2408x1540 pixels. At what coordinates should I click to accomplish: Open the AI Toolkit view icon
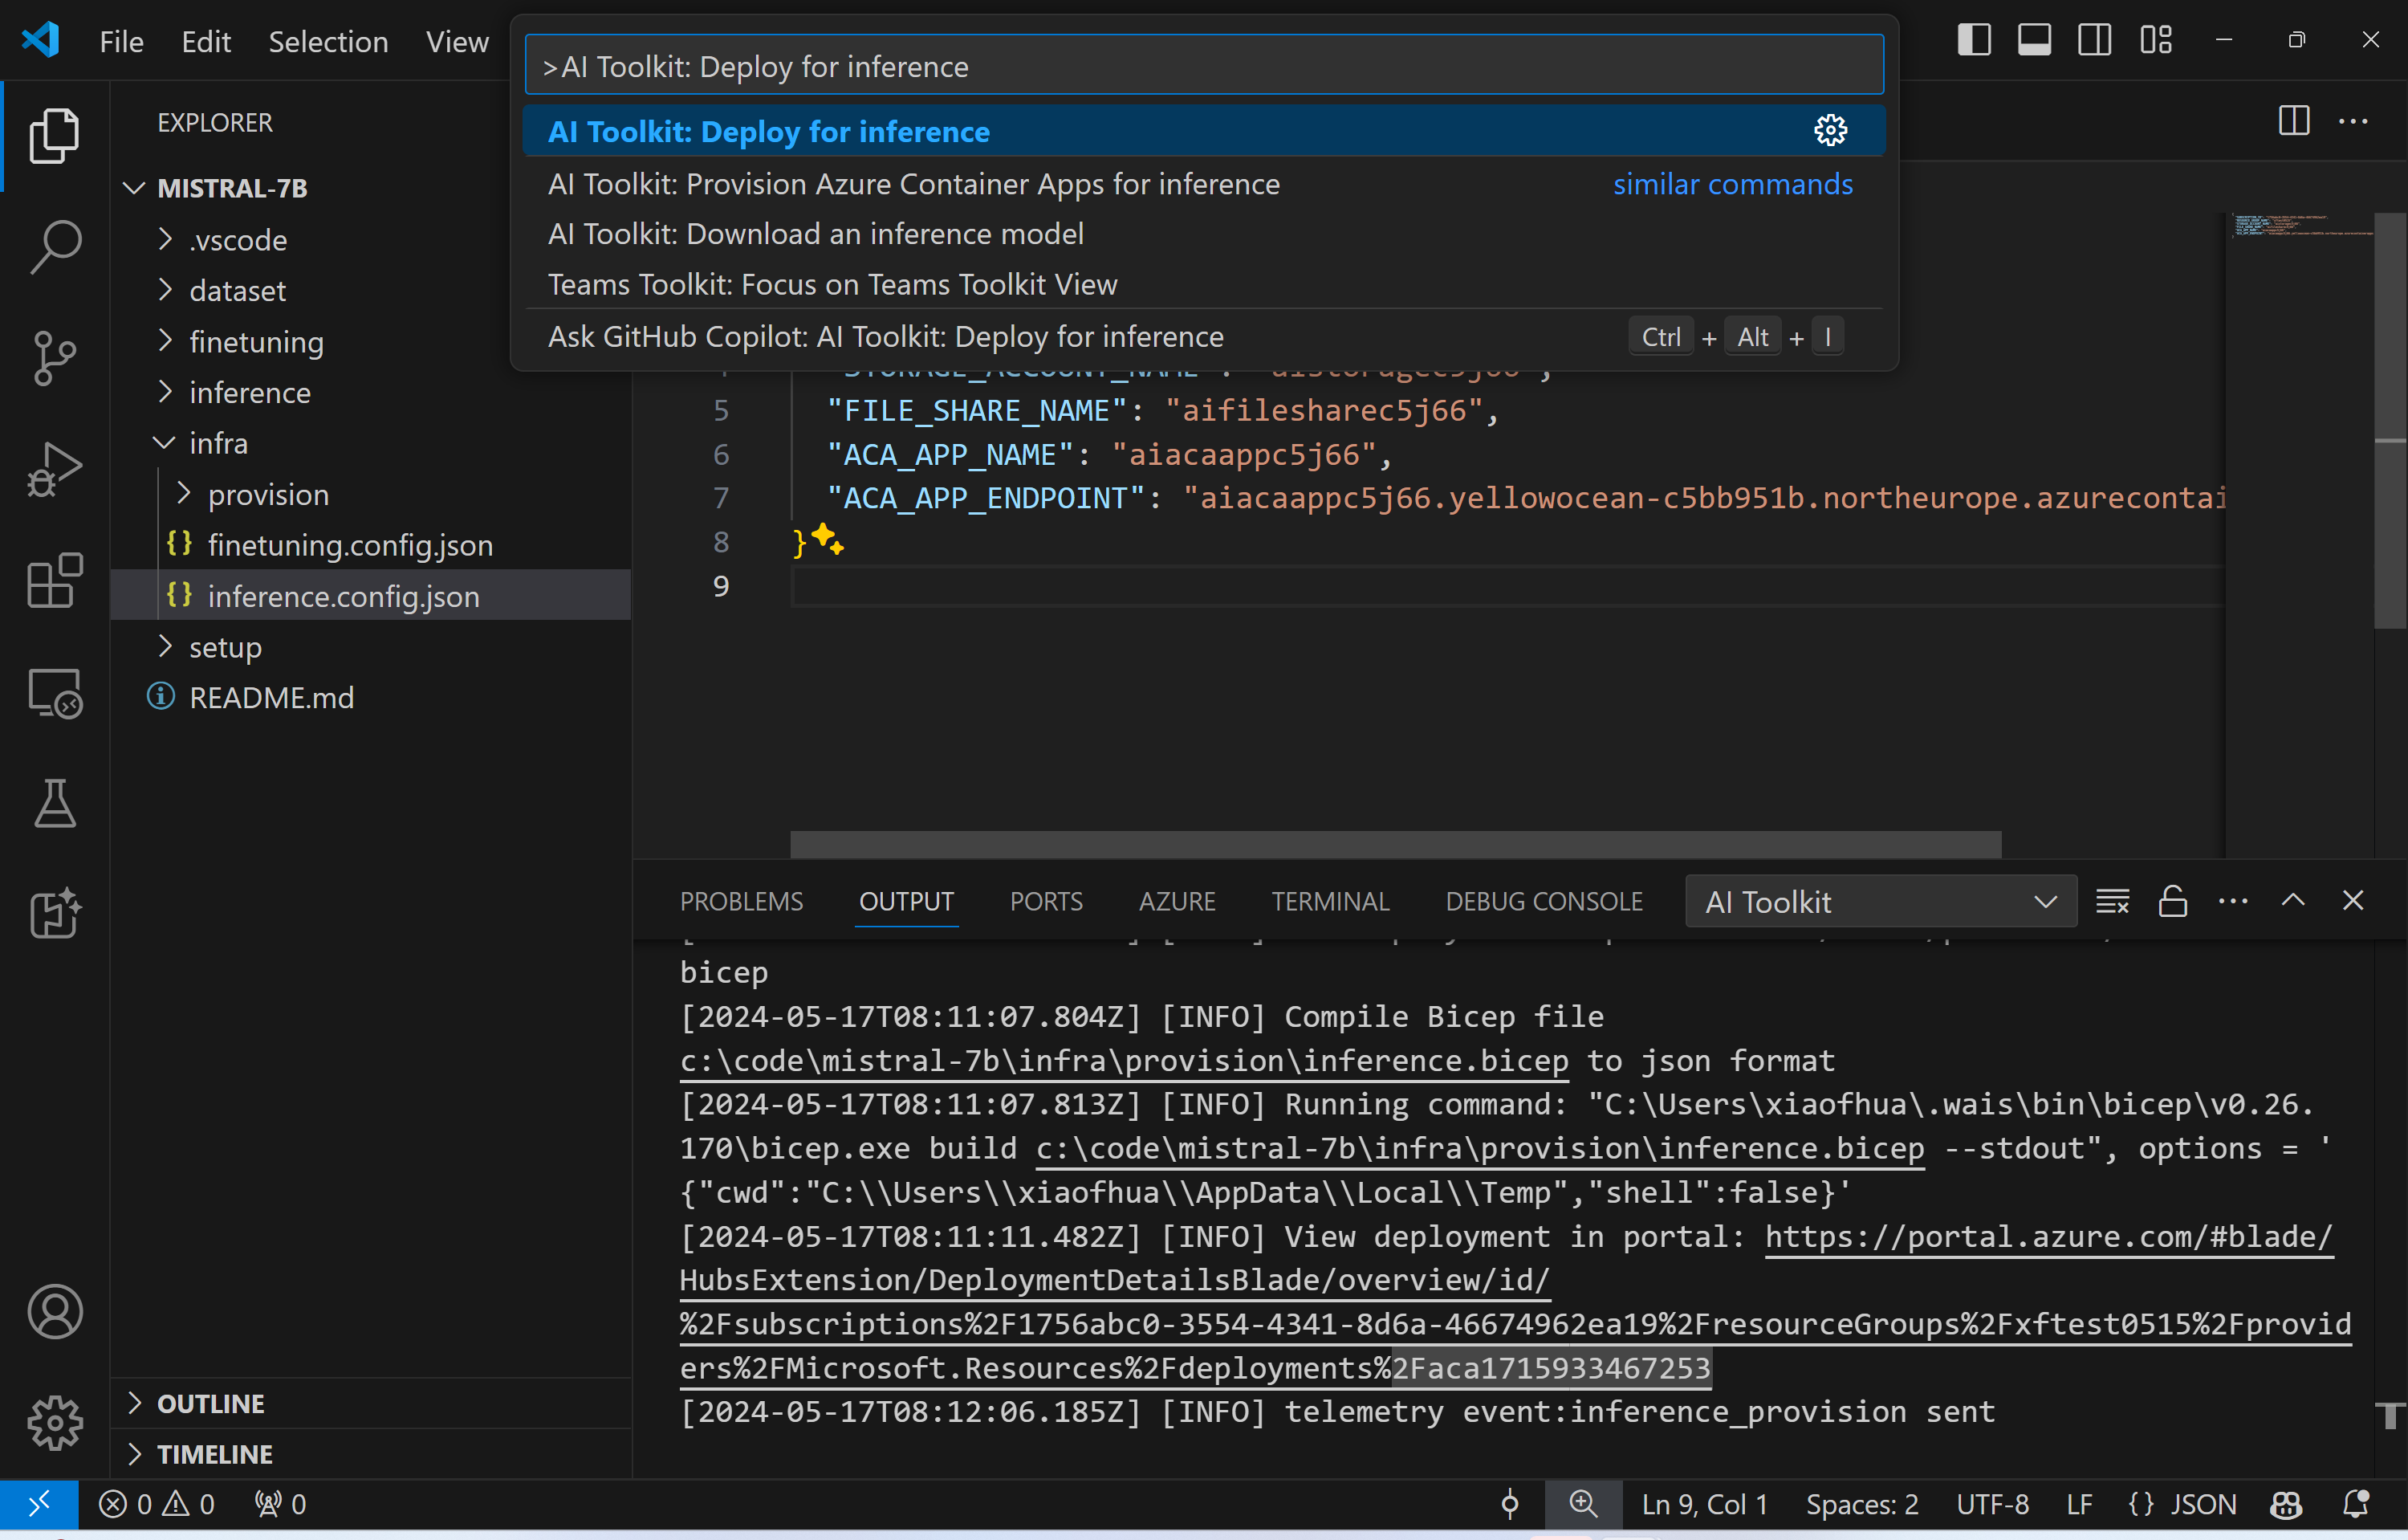click(x=55, y=913)
